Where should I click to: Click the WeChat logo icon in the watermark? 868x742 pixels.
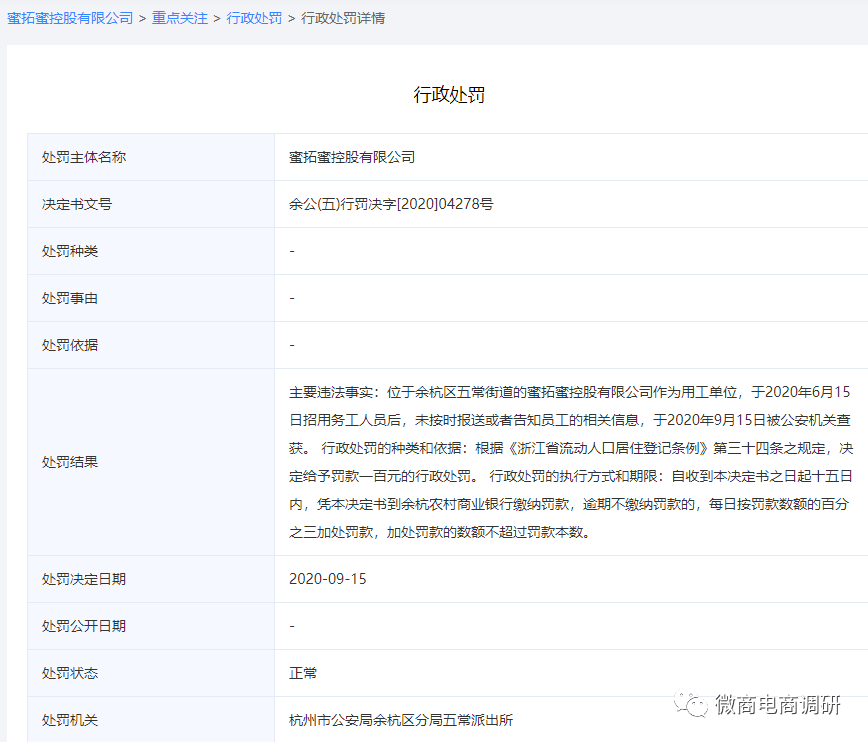pos(689,704)
